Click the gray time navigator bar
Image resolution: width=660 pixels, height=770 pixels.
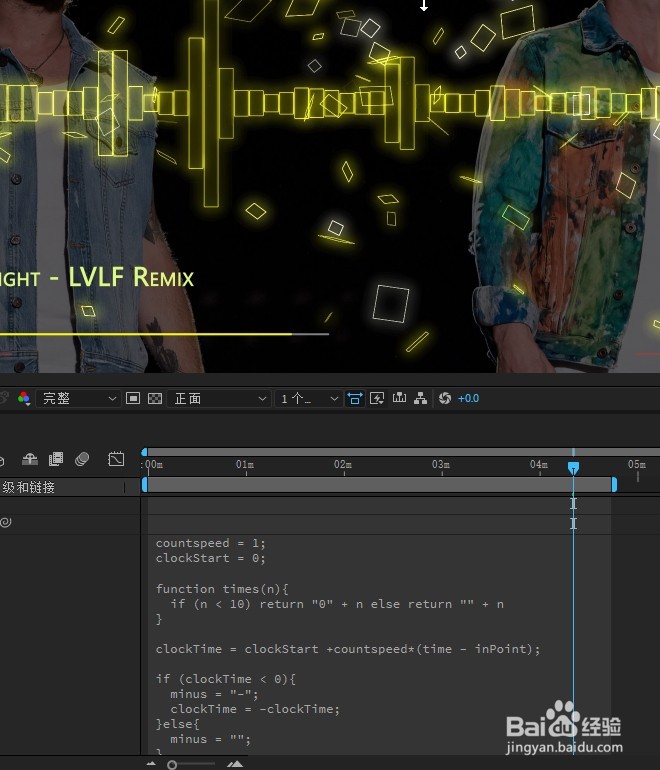pos(403,452)
